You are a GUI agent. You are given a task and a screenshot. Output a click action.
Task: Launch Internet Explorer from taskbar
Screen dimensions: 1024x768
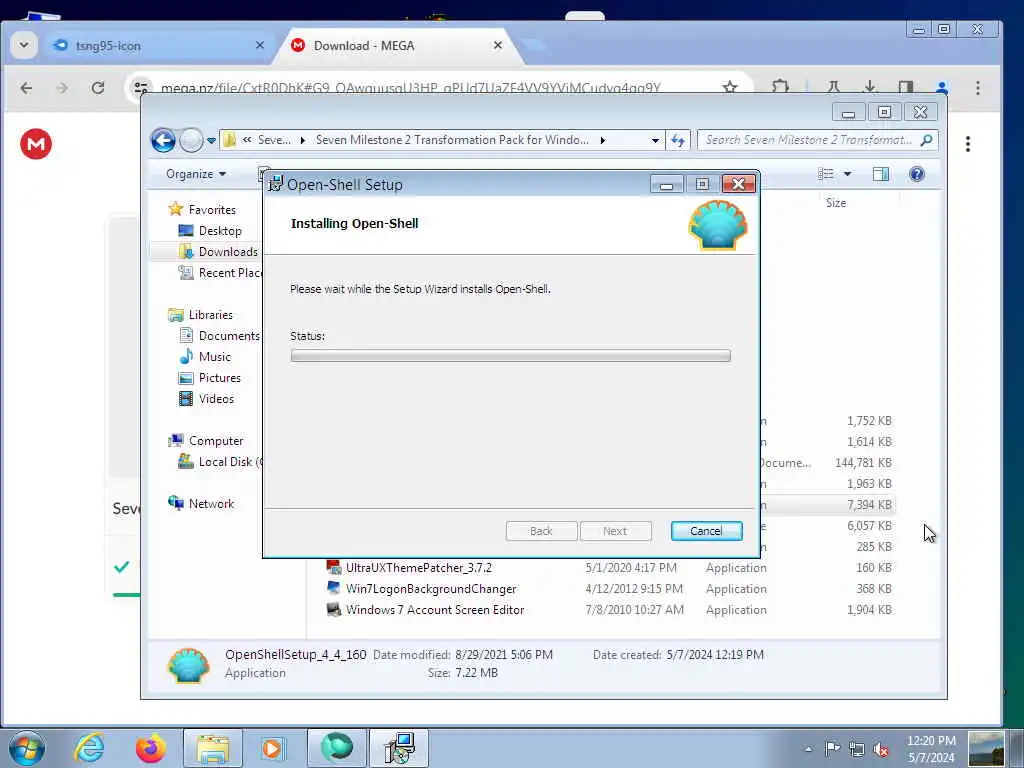point(89,748)
